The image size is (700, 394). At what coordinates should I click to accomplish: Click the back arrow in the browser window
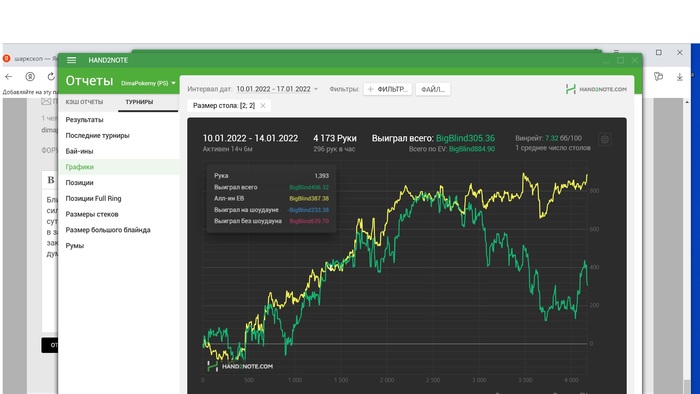8,77
